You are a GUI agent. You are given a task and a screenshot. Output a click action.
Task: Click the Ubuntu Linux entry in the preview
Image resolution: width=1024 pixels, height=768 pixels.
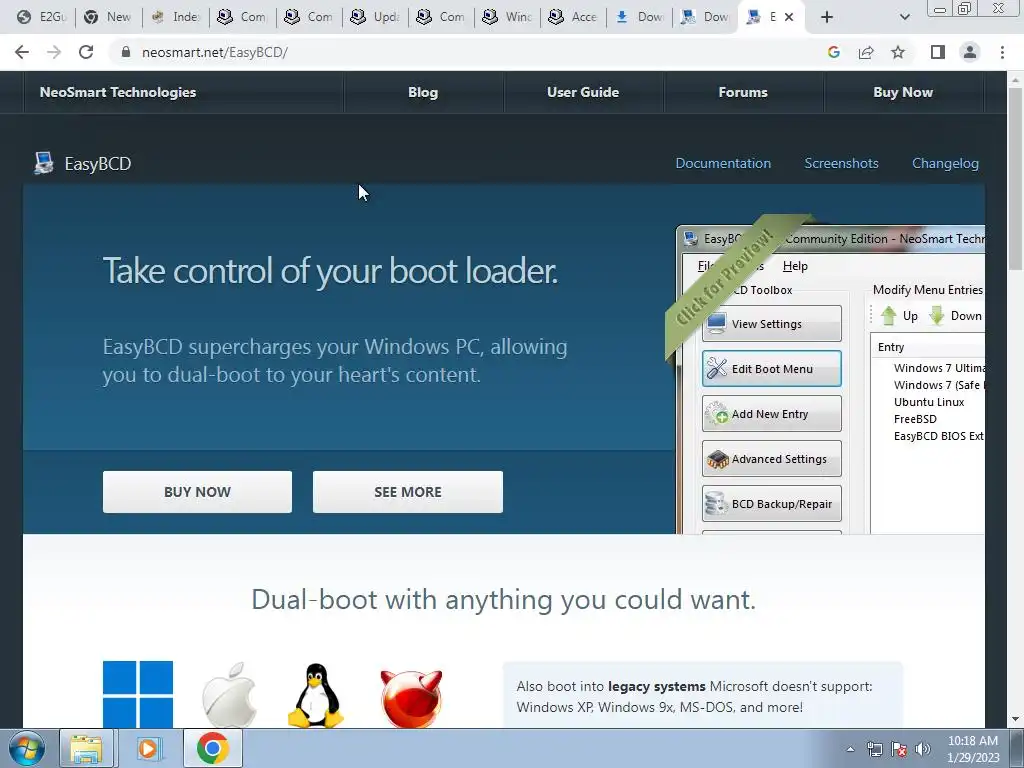929,402
